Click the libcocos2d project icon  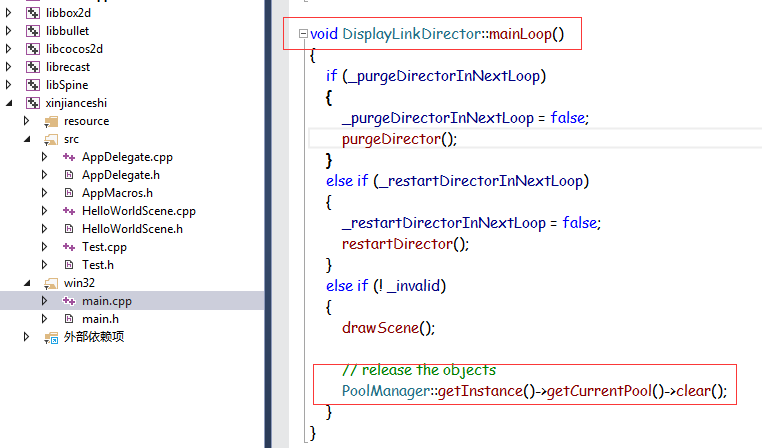[33, 49]
